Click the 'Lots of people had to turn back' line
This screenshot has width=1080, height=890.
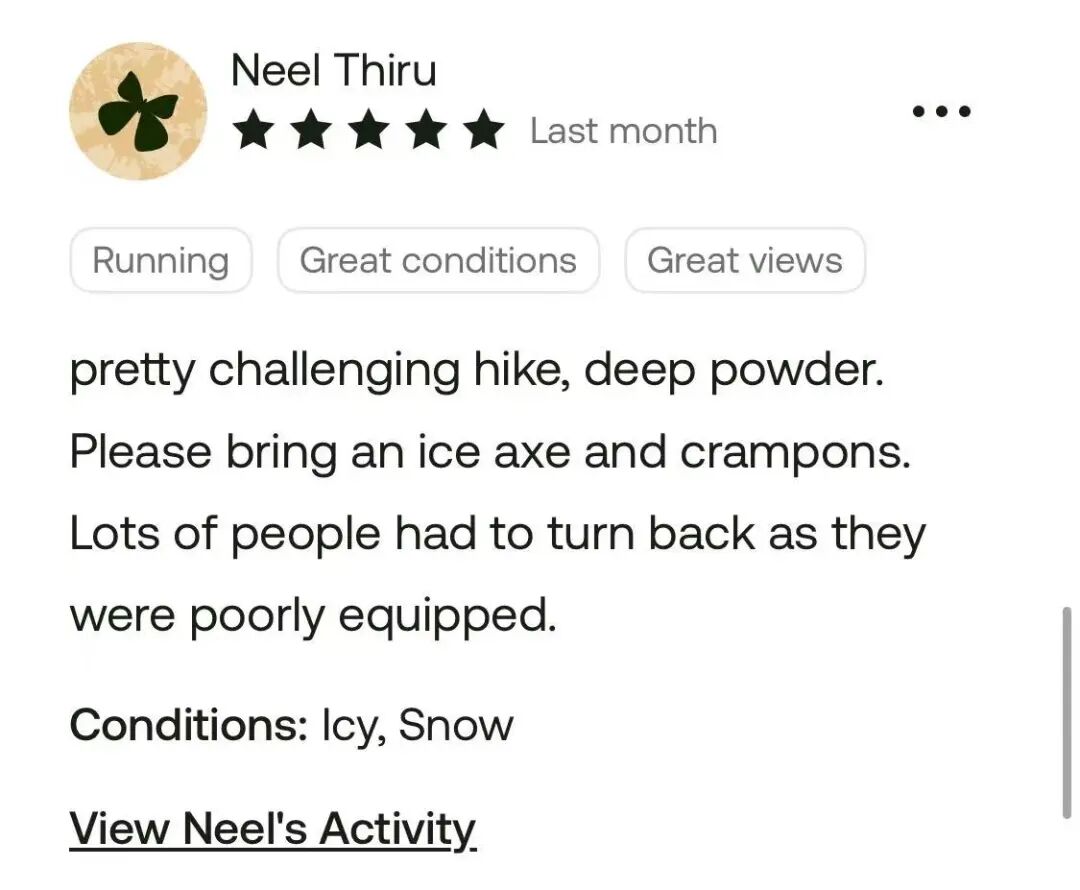tap(497, 534)
